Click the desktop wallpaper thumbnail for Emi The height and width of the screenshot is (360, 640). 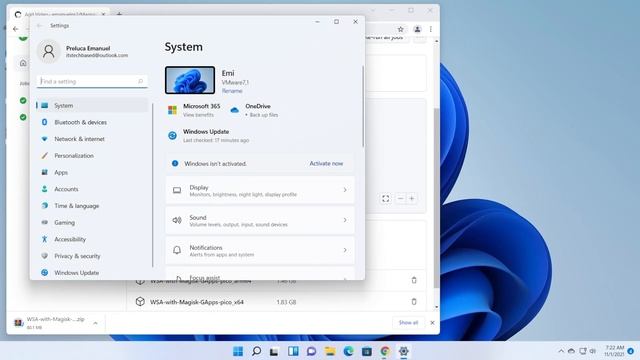[190, 80]
